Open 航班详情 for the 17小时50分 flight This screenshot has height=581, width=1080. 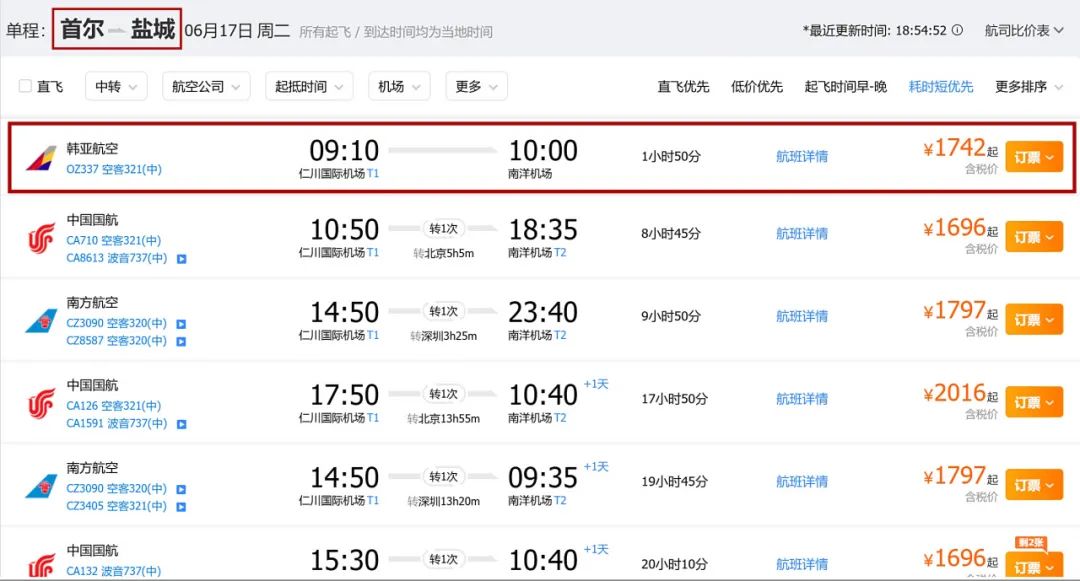tap(802, 399)
